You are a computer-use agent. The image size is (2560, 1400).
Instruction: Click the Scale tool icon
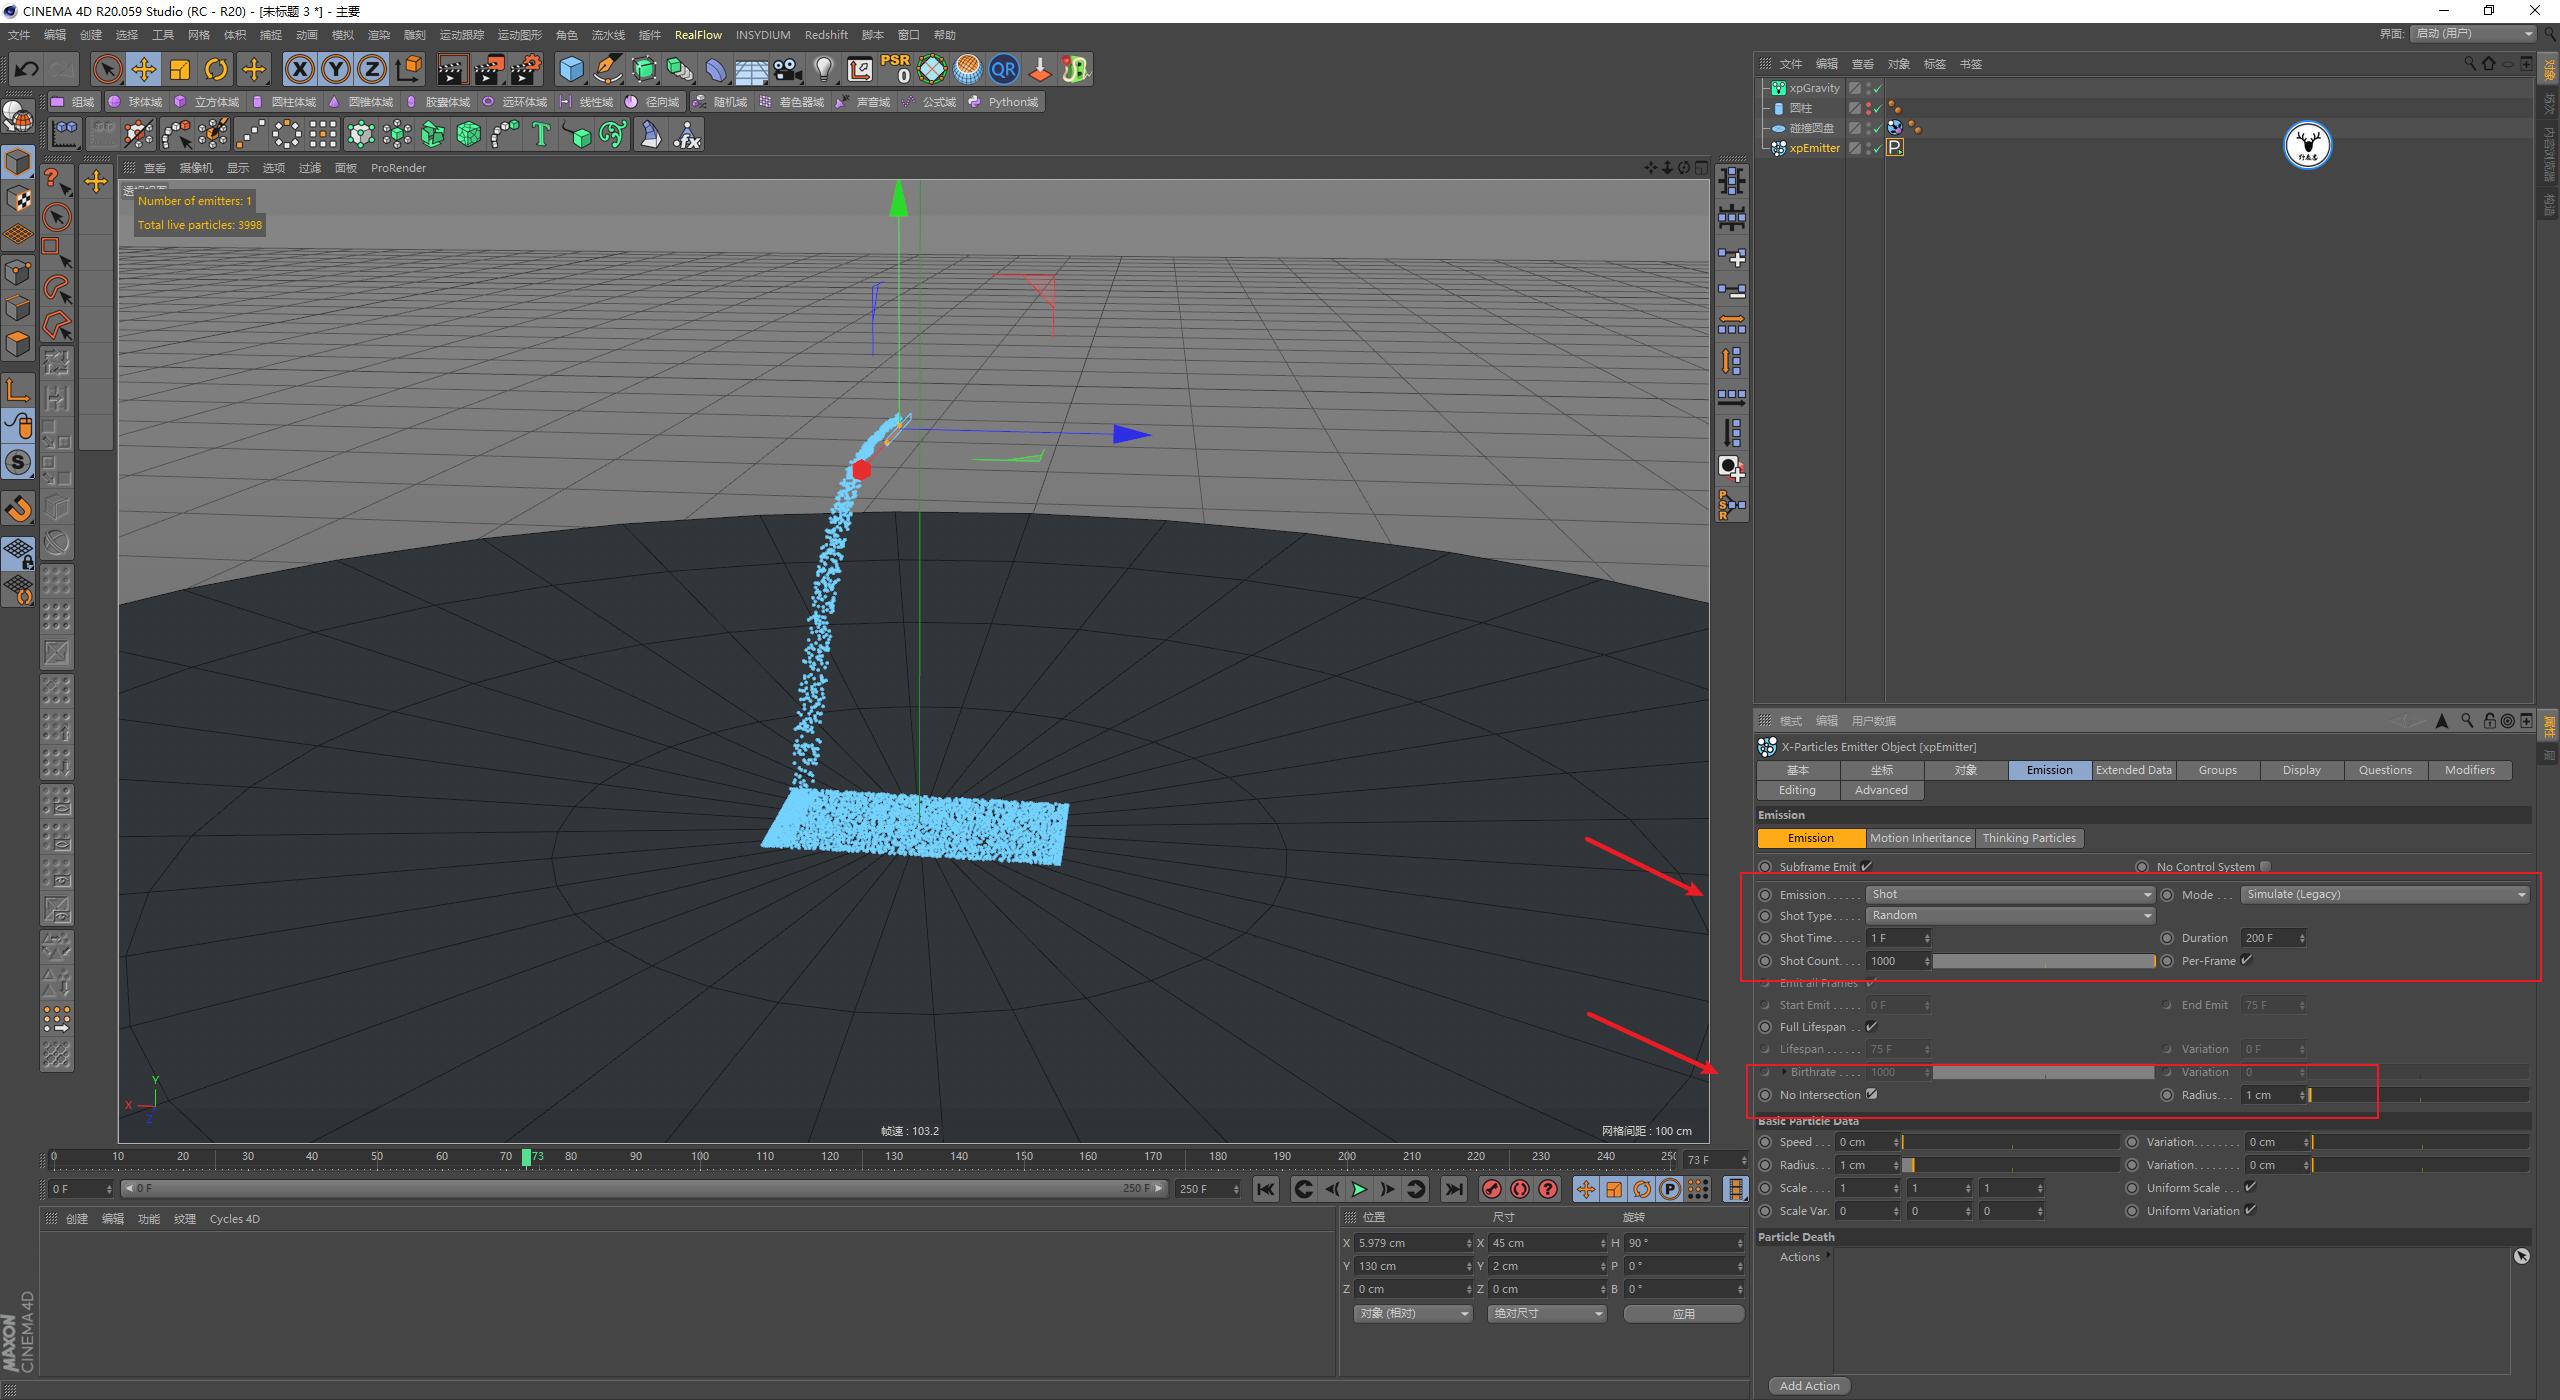tap(181, 69)
